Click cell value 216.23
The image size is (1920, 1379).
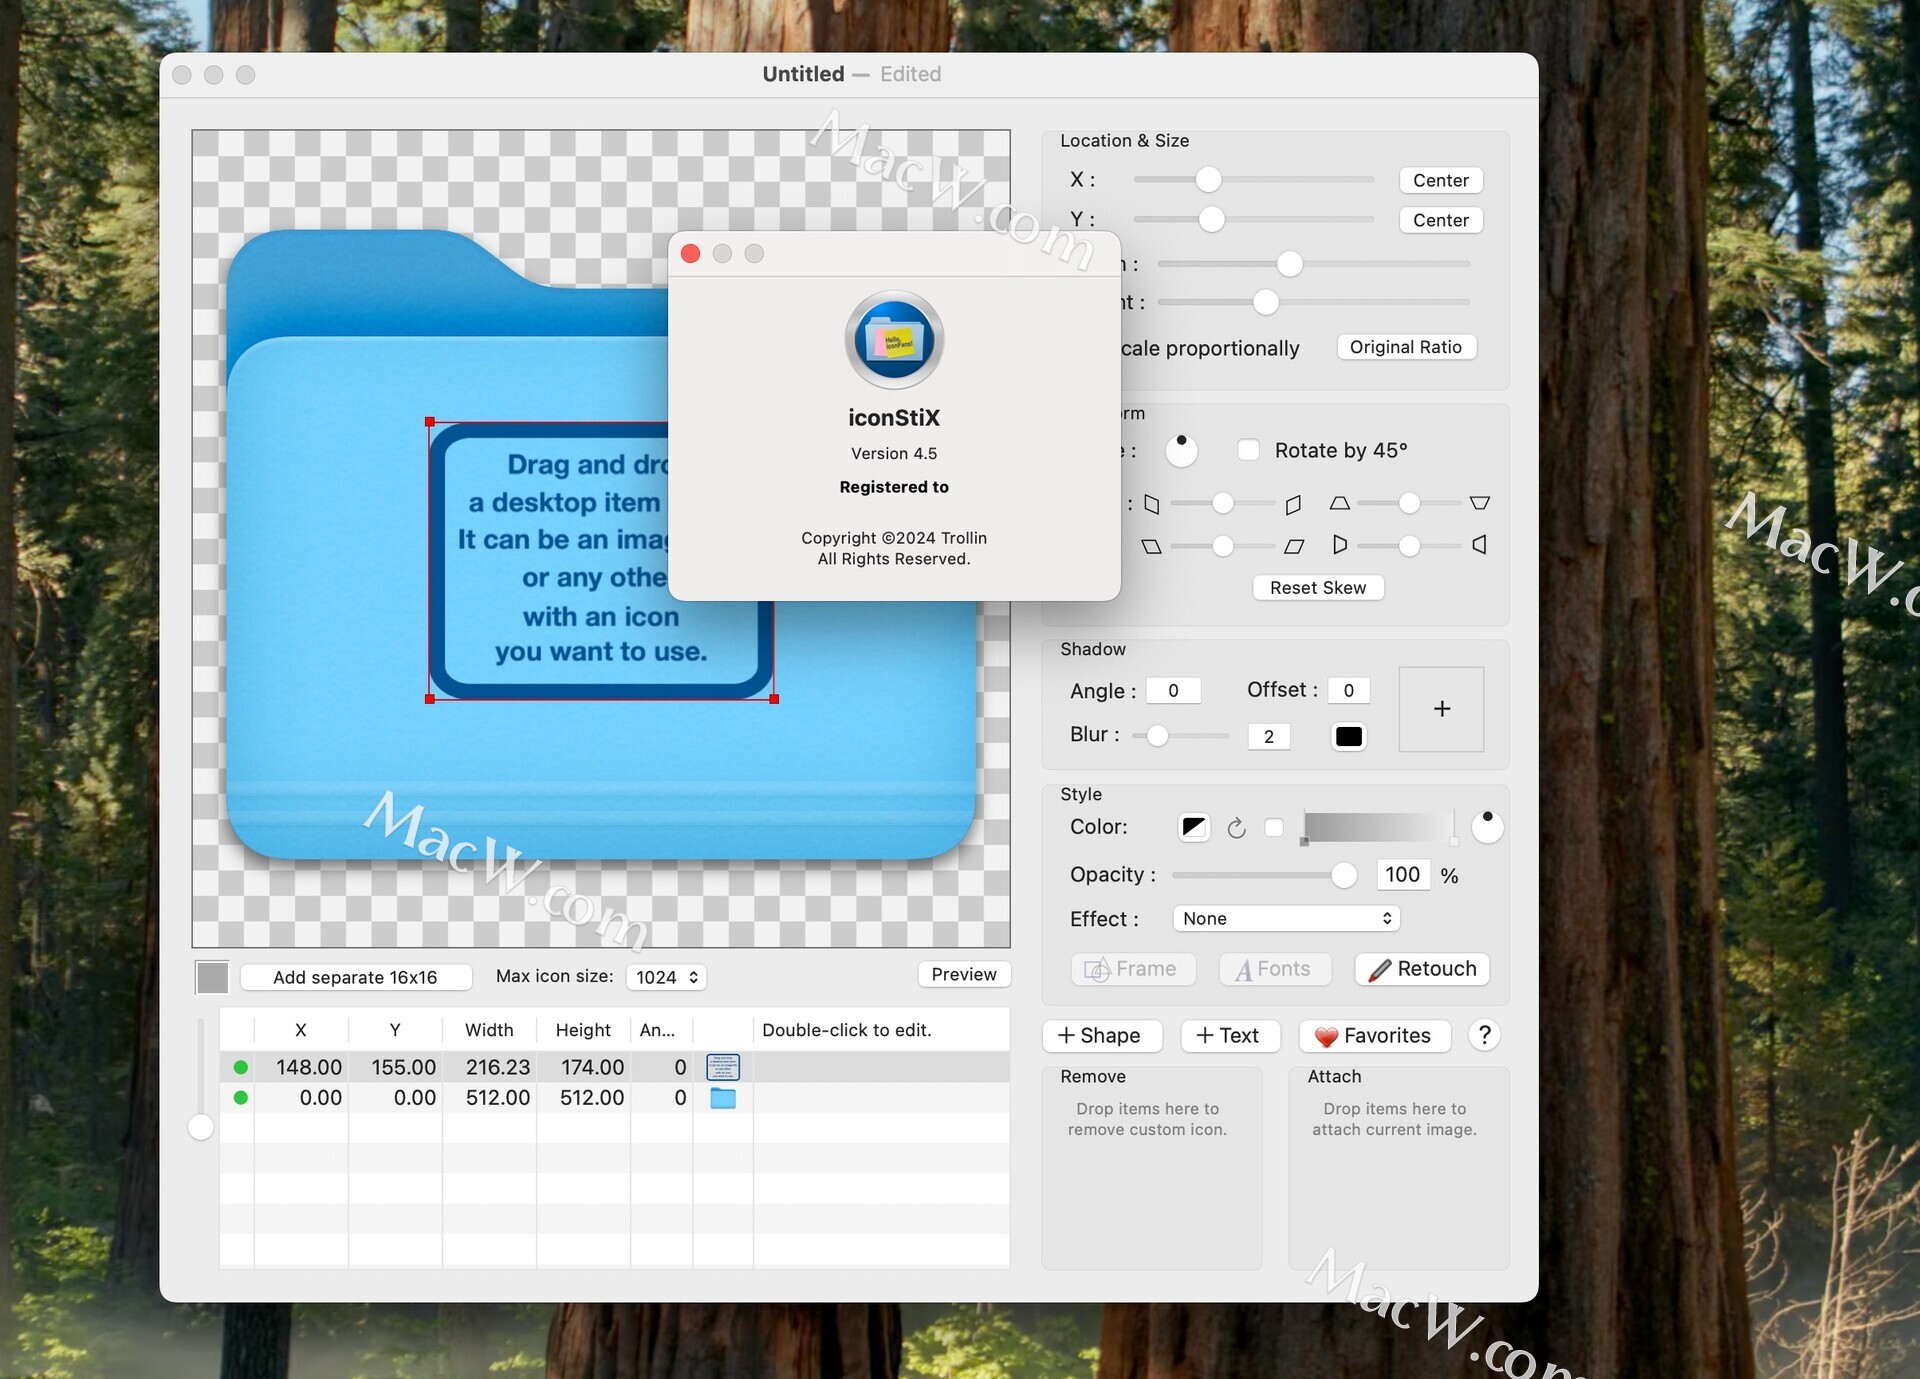(x=498, y=1067)
